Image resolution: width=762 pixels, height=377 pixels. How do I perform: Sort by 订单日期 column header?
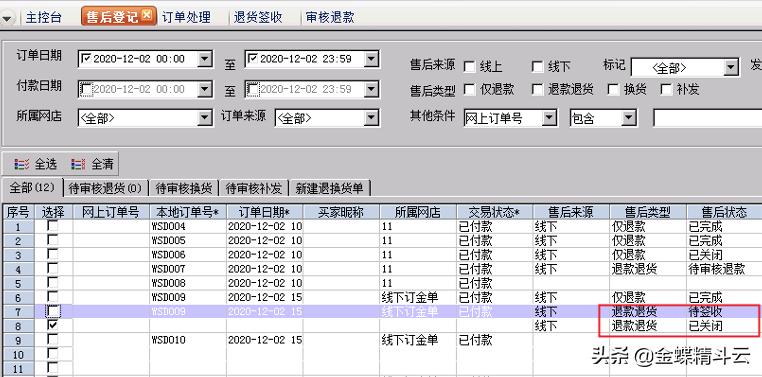pyautogui.click(x=265, y=212)
